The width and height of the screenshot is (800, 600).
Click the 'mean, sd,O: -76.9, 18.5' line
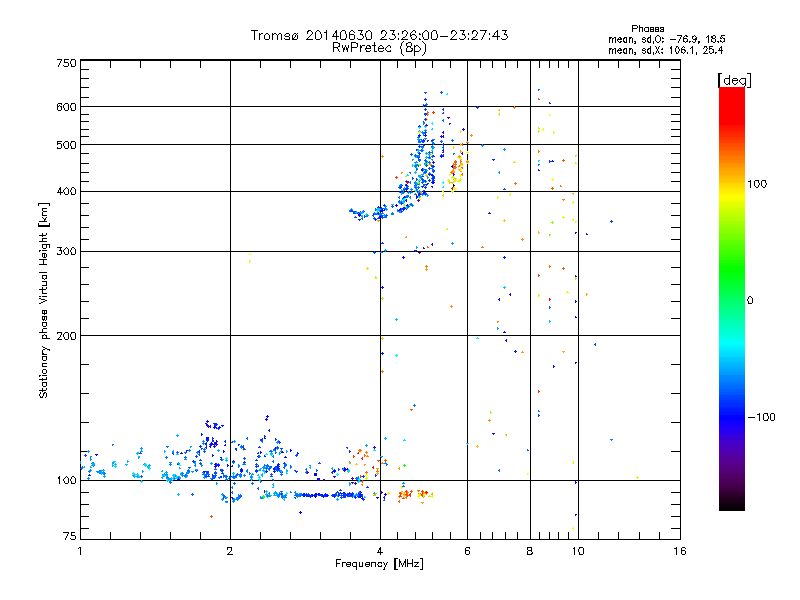(x=666, y=39)
